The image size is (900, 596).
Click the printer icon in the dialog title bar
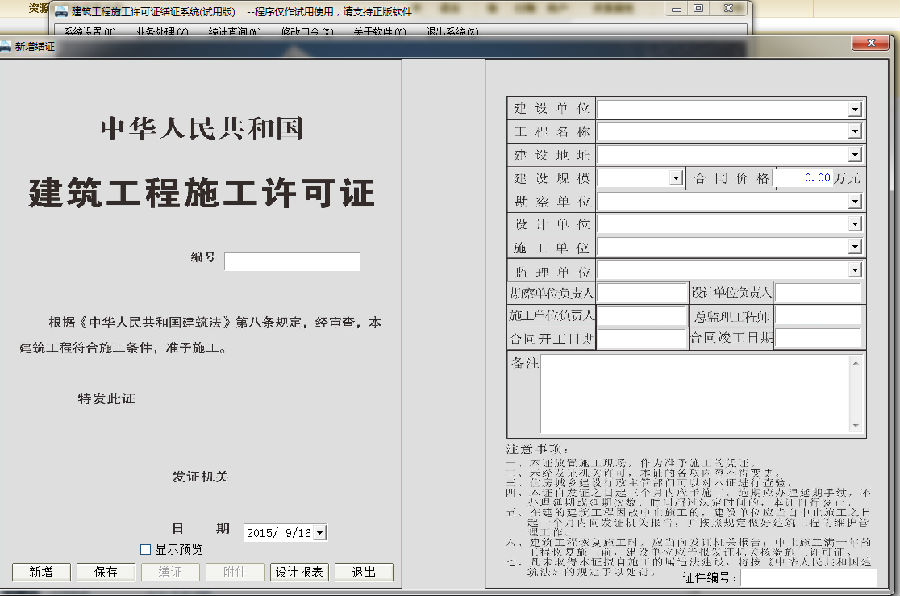pyautogui.click(x=5, y=47)
